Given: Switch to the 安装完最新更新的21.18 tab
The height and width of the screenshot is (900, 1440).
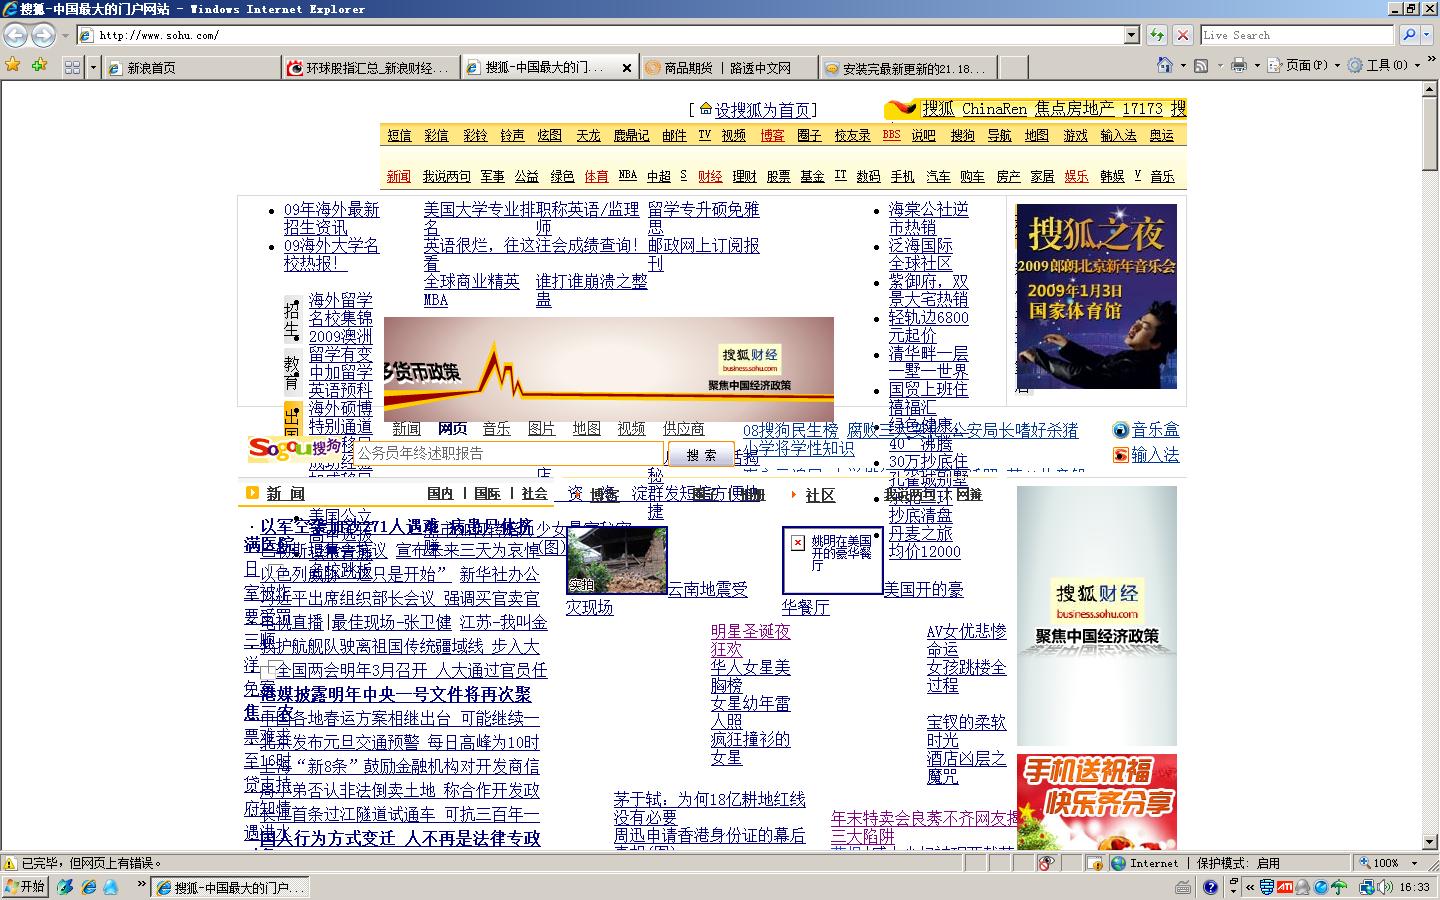Looking at the screenshot, I should pos(907,68).
